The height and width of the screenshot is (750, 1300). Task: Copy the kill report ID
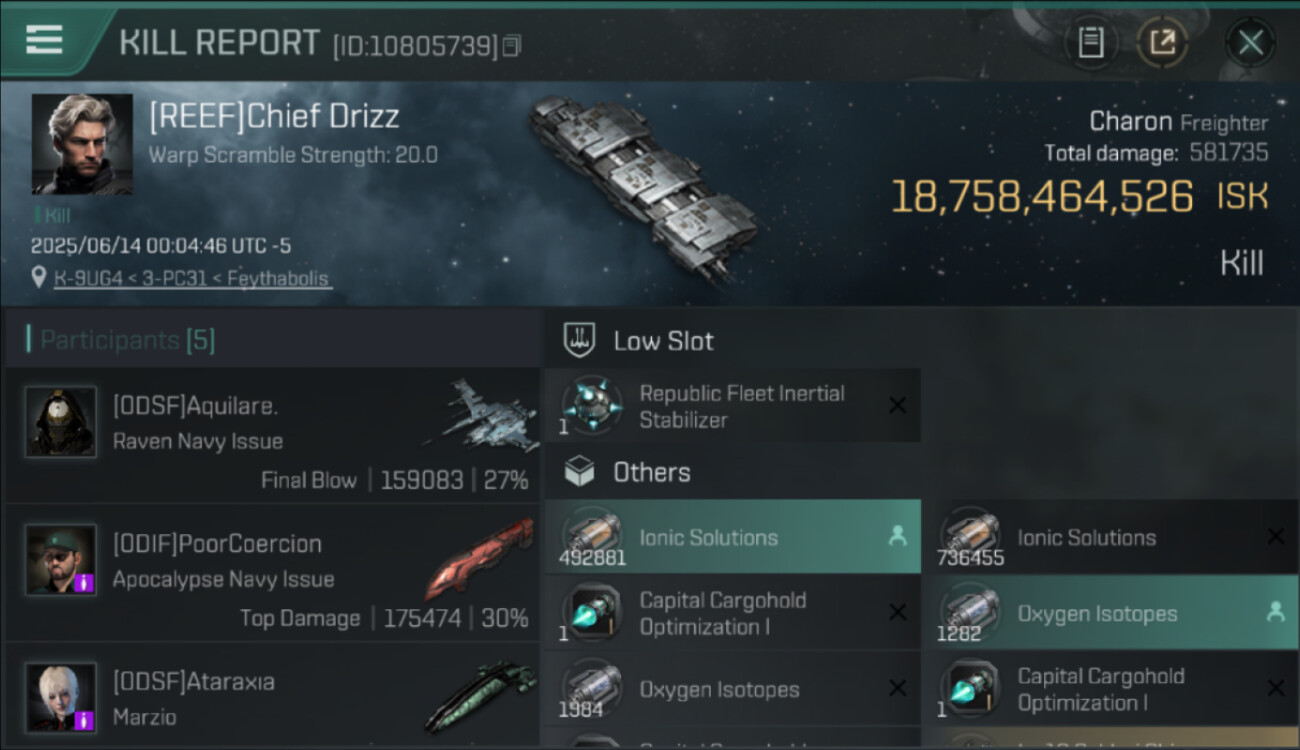tap(512, 46)
